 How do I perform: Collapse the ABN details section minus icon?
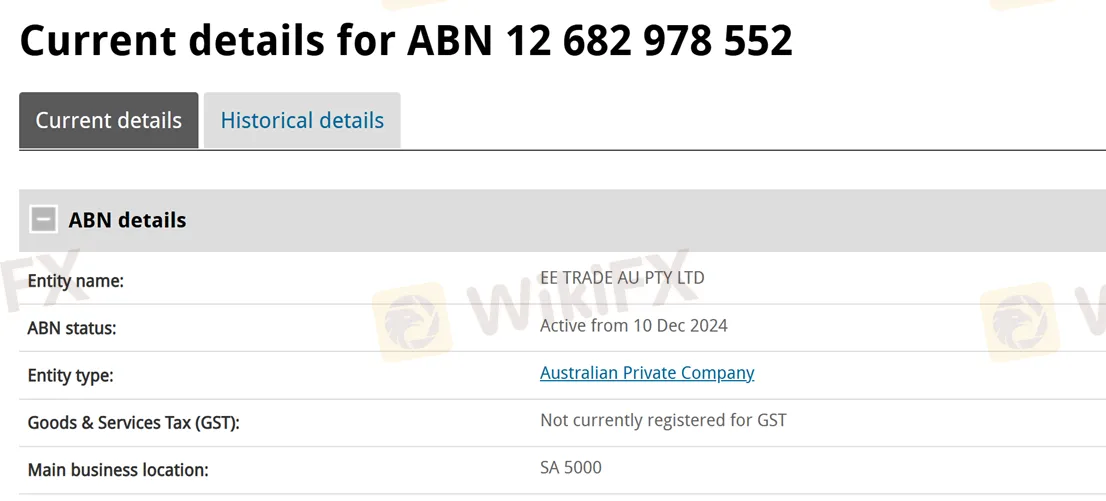43,219
